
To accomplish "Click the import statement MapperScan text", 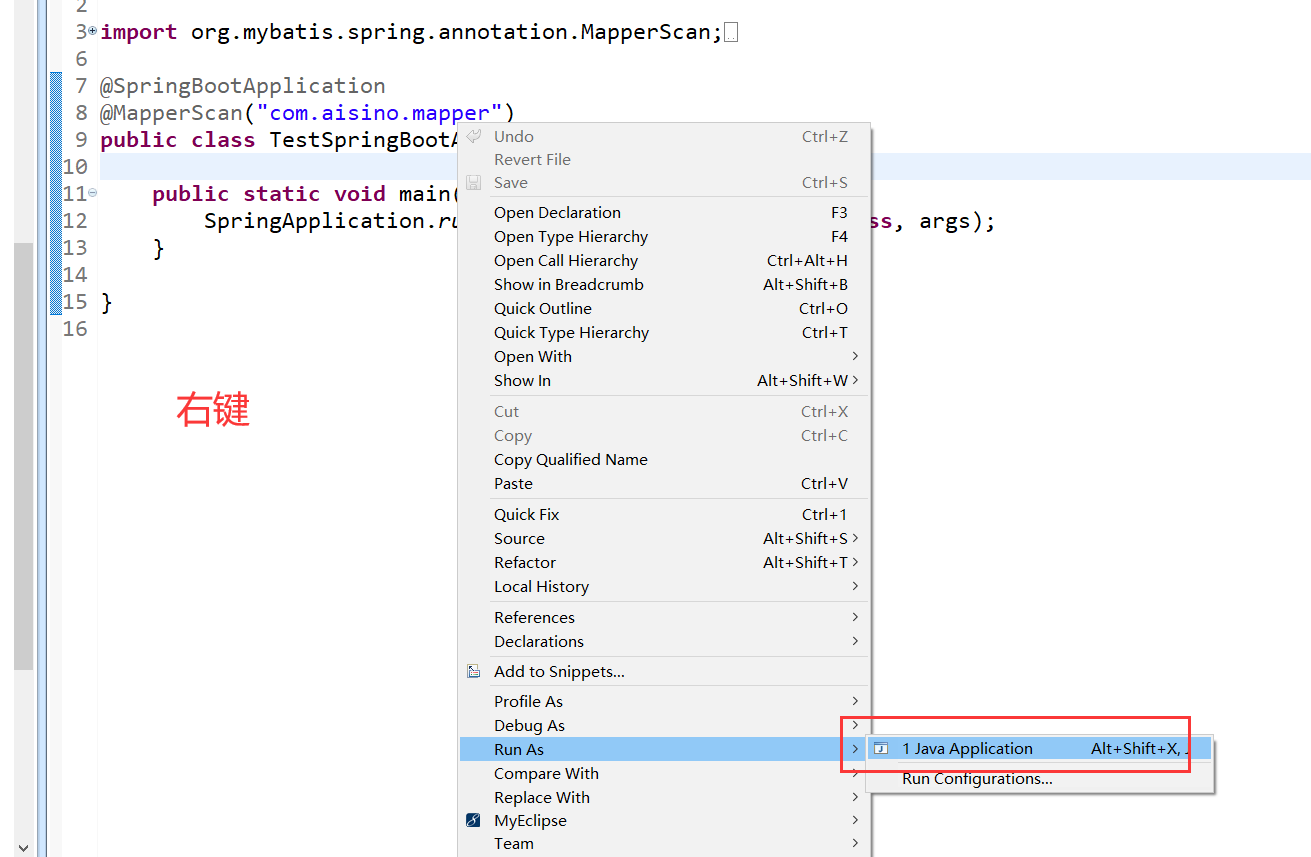I will click(x=646, y=32).
